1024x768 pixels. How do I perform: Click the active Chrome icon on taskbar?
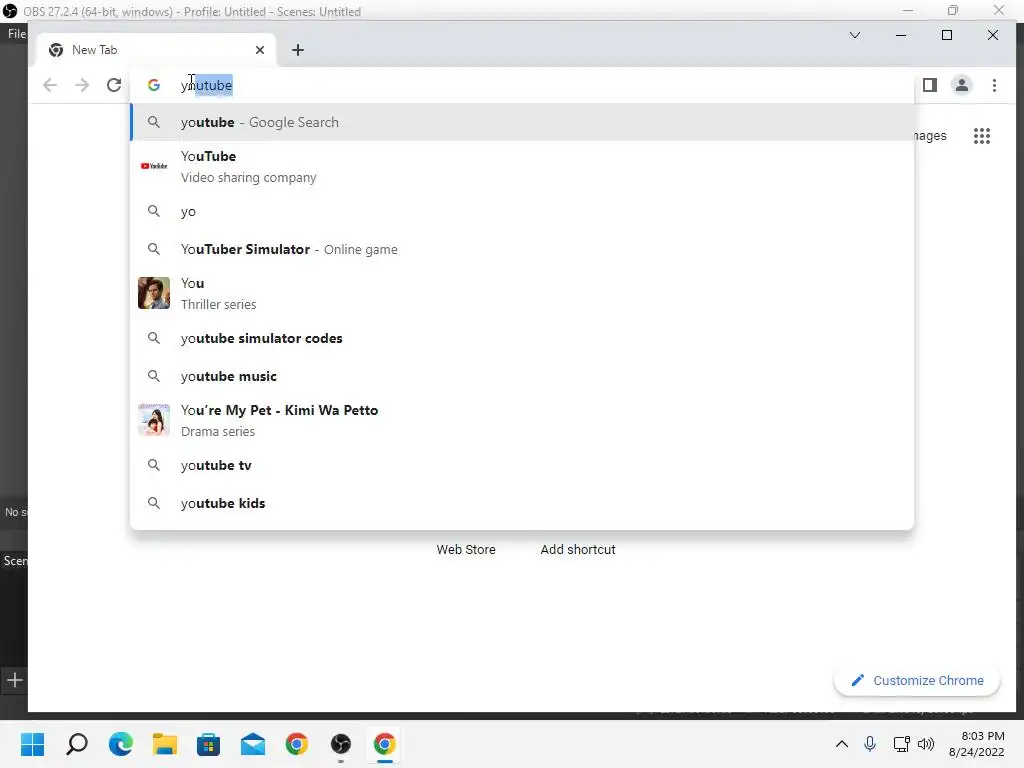385,744
